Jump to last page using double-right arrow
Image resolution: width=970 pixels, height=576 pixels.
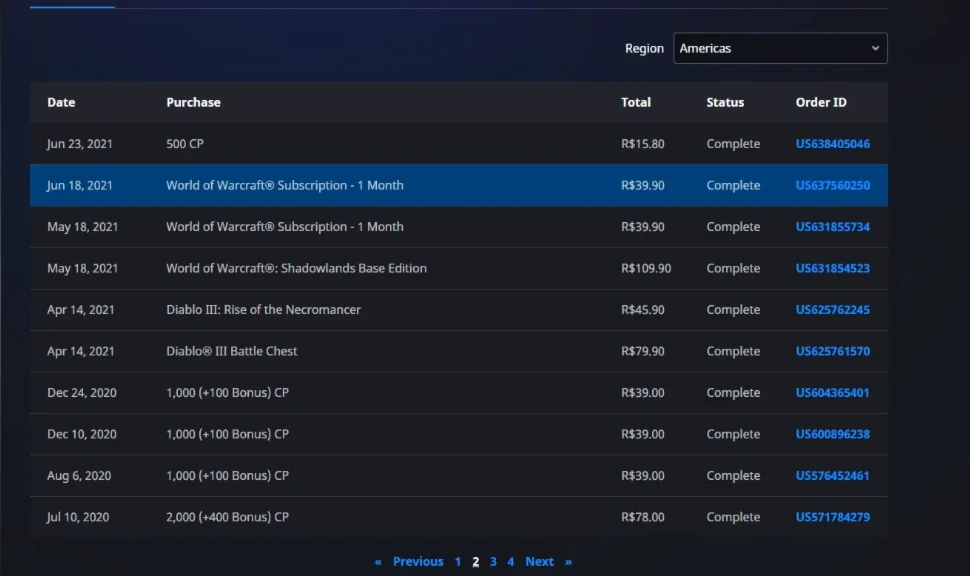pyautogui.click(x=569, y=562)
